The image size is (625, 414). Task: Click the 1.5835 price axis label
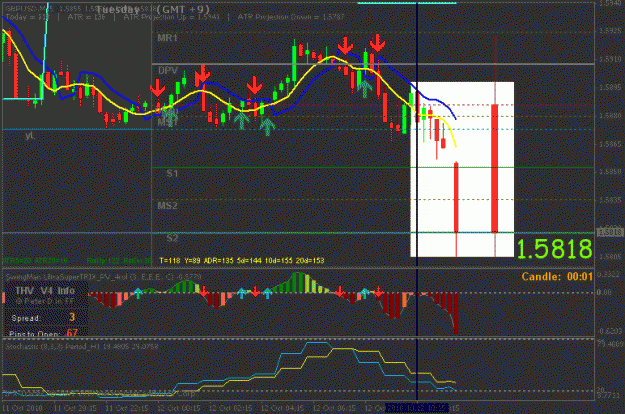click(x=610, y=200)
